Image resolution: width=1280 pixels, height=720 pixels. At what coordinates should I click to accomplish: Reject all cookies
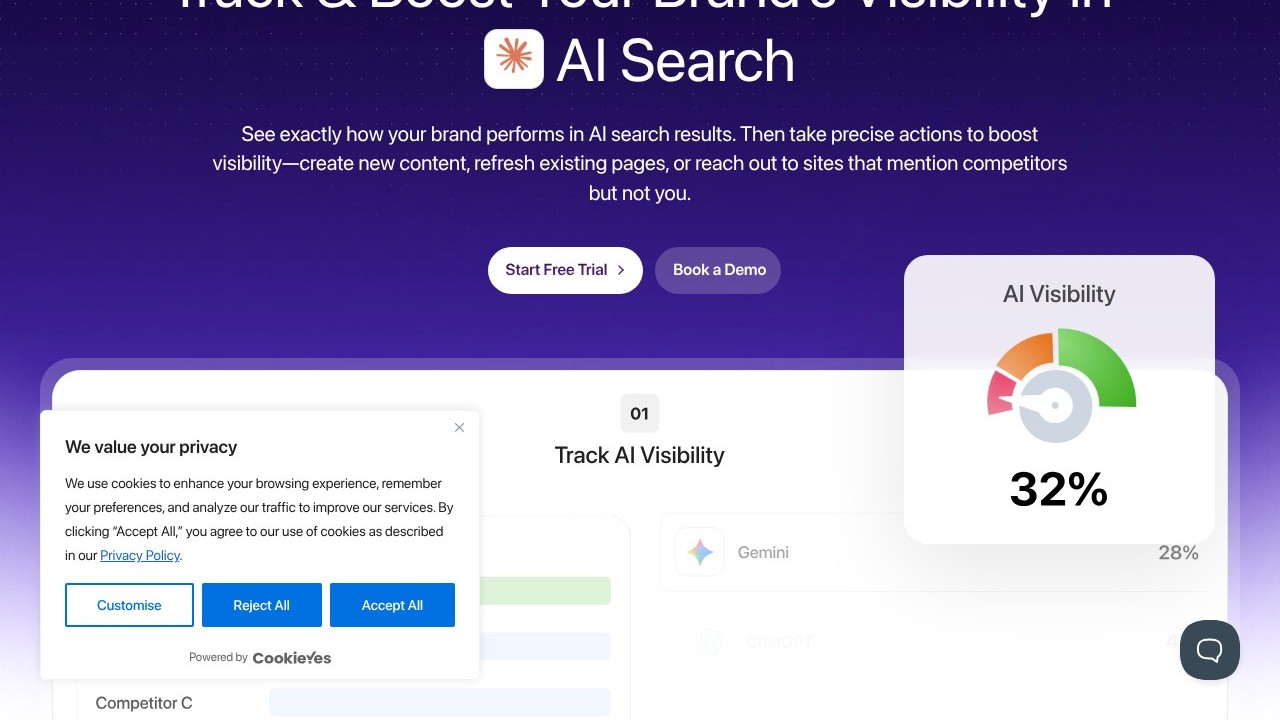261,605
